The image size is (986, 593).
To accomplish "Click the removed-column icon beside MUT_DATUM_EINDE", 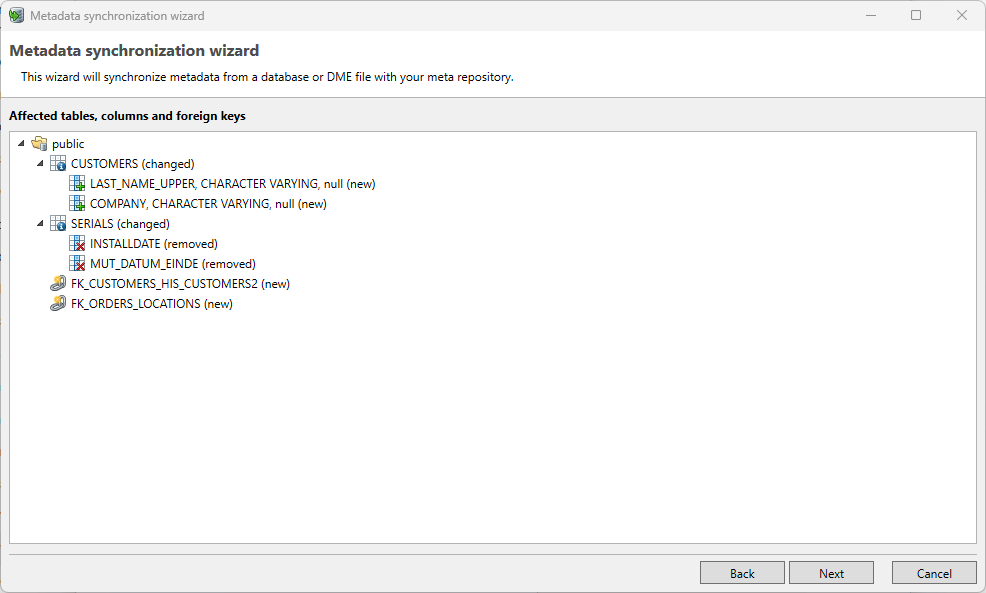I will pyautogui.click(x=77, y=263).
